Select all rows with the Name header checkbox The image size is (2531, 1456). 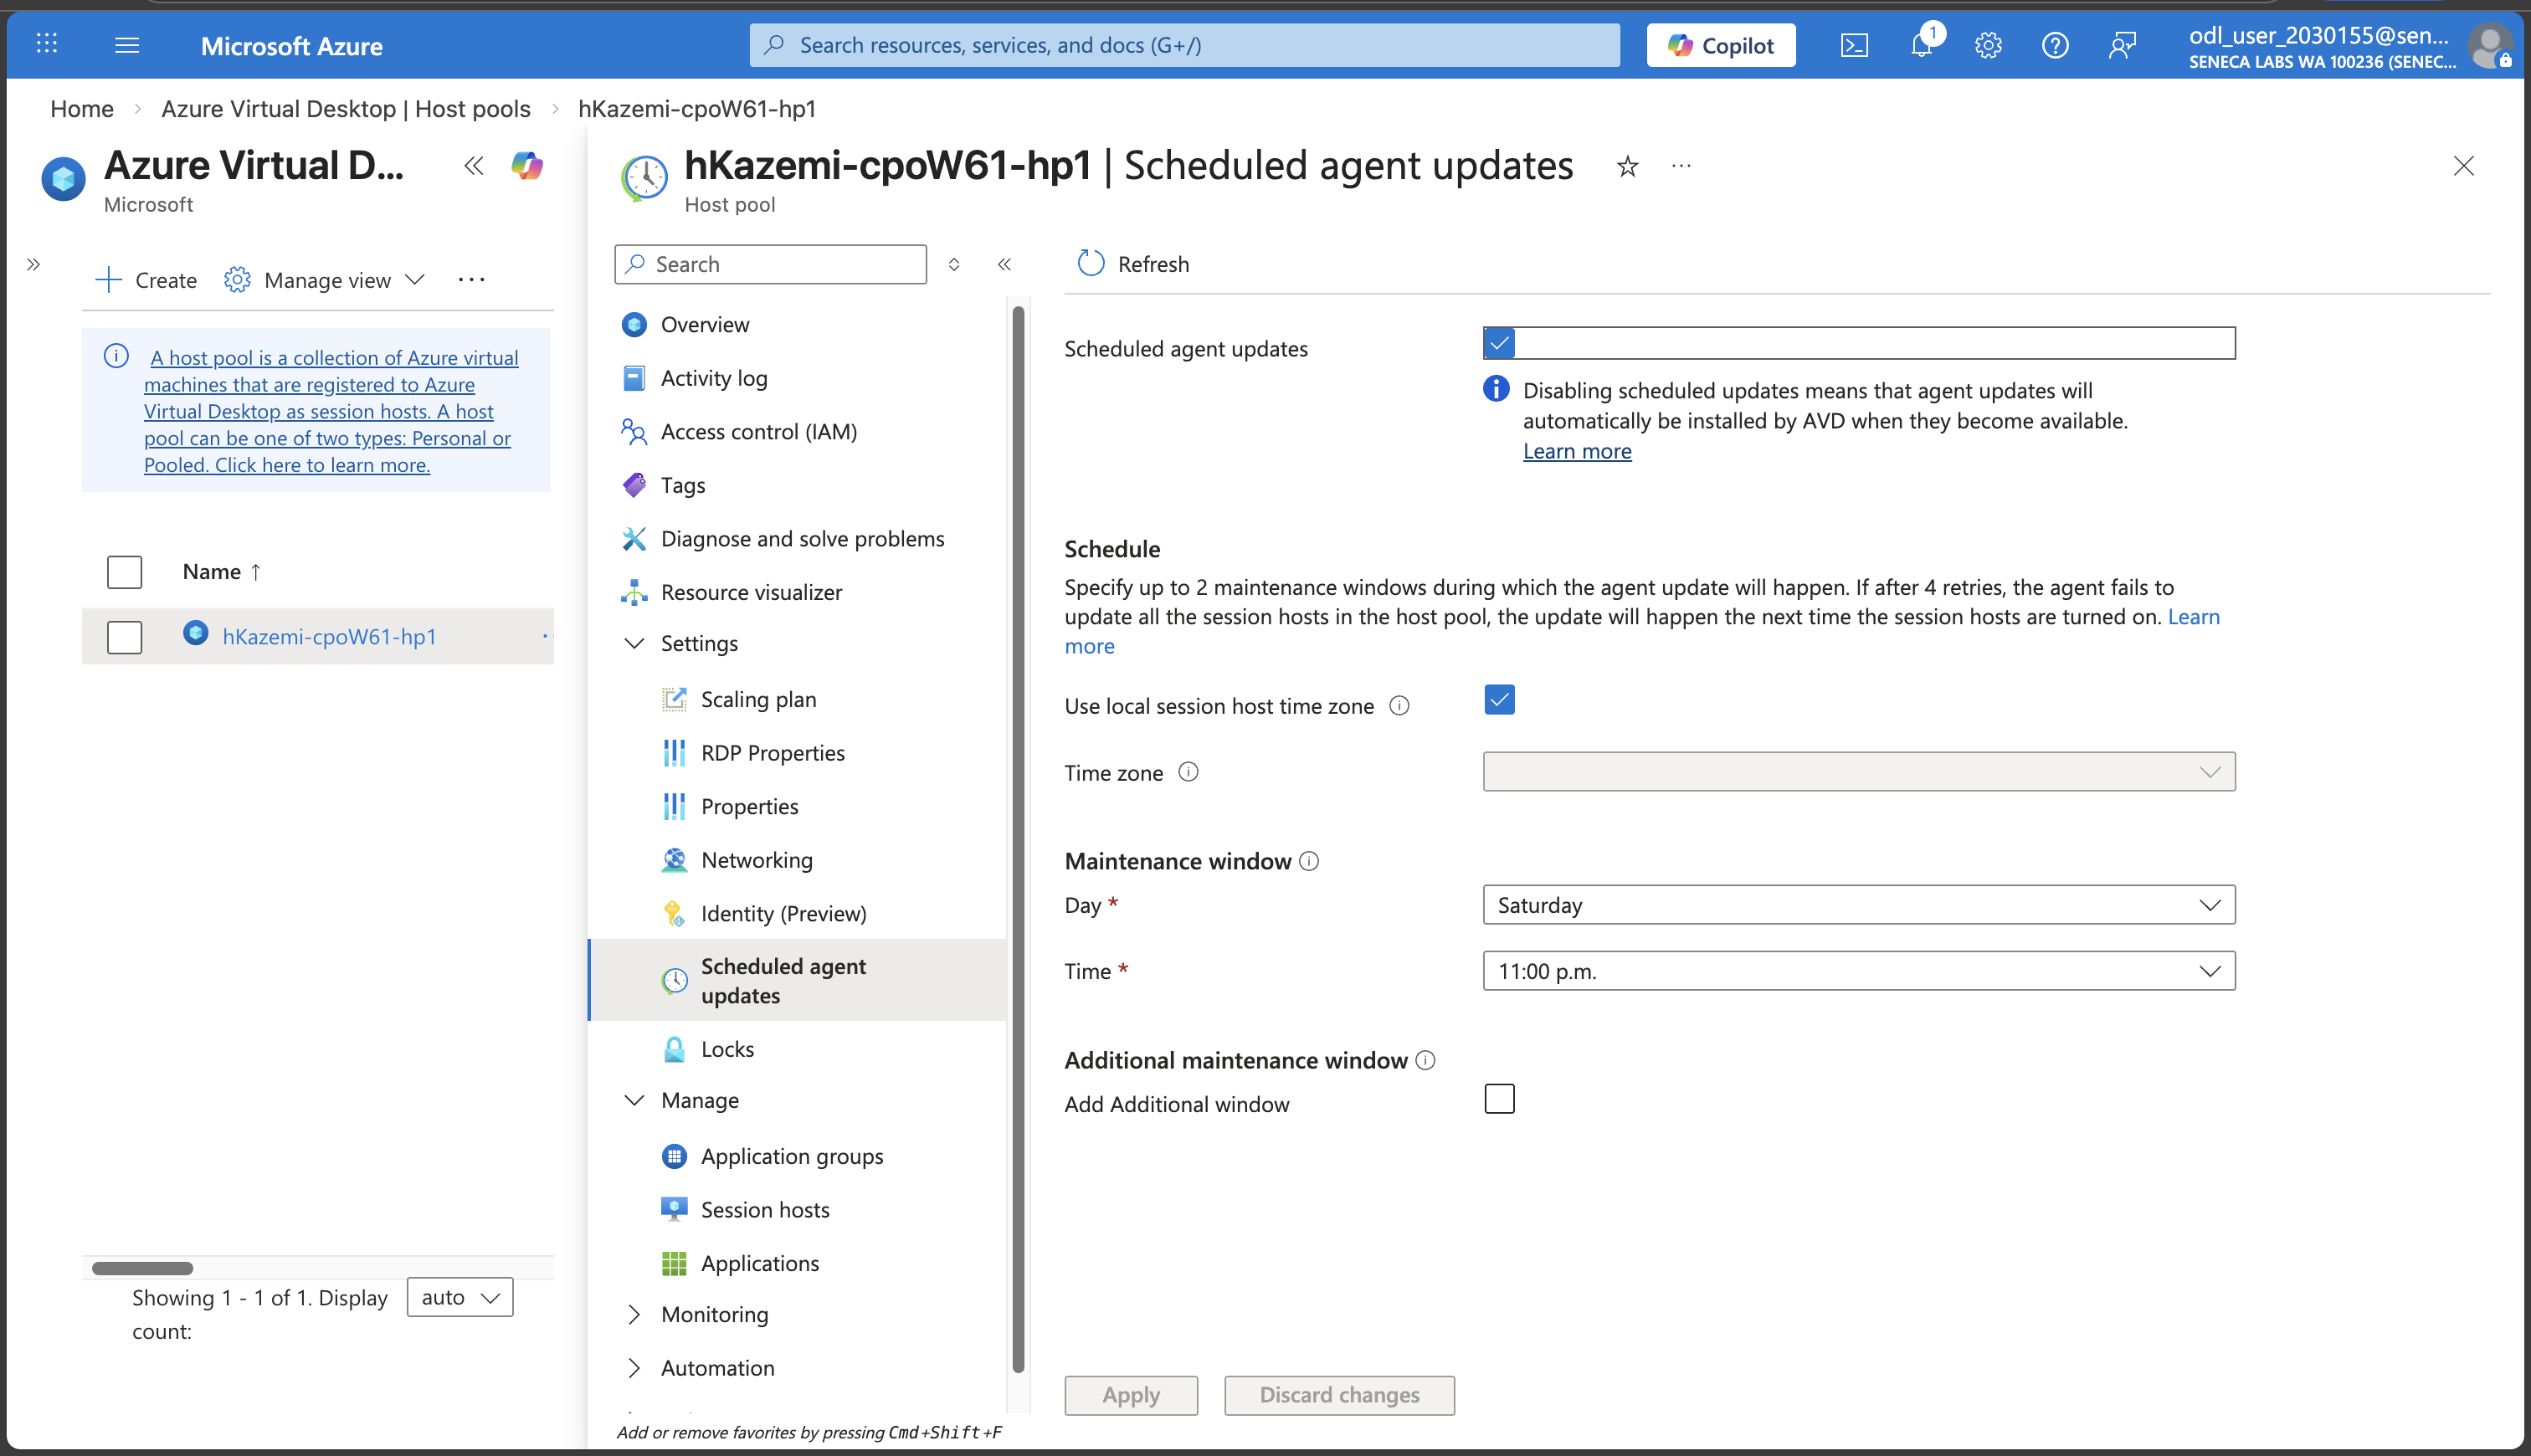point(125,572)
